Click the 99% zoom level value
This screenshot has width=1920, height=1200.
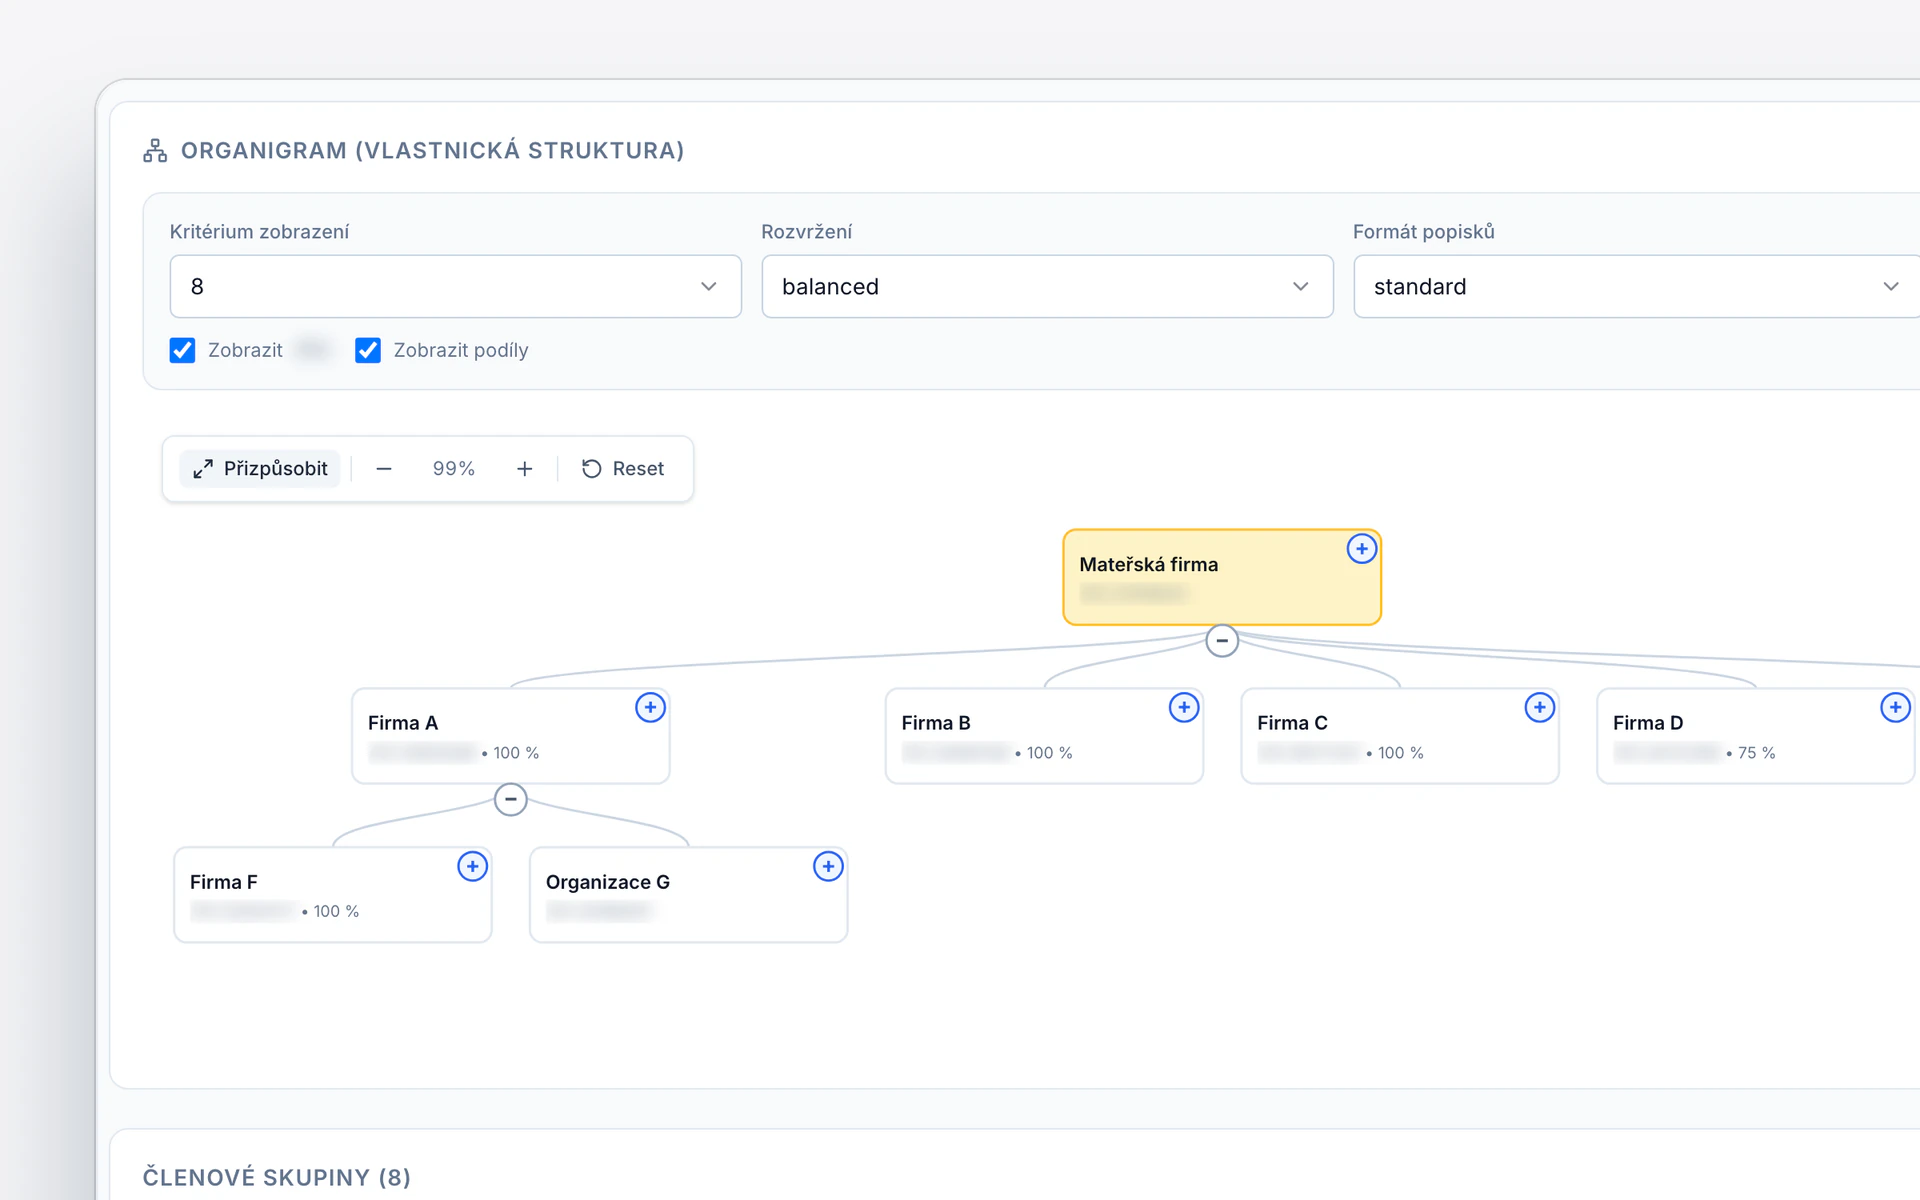tap(453, 469)
